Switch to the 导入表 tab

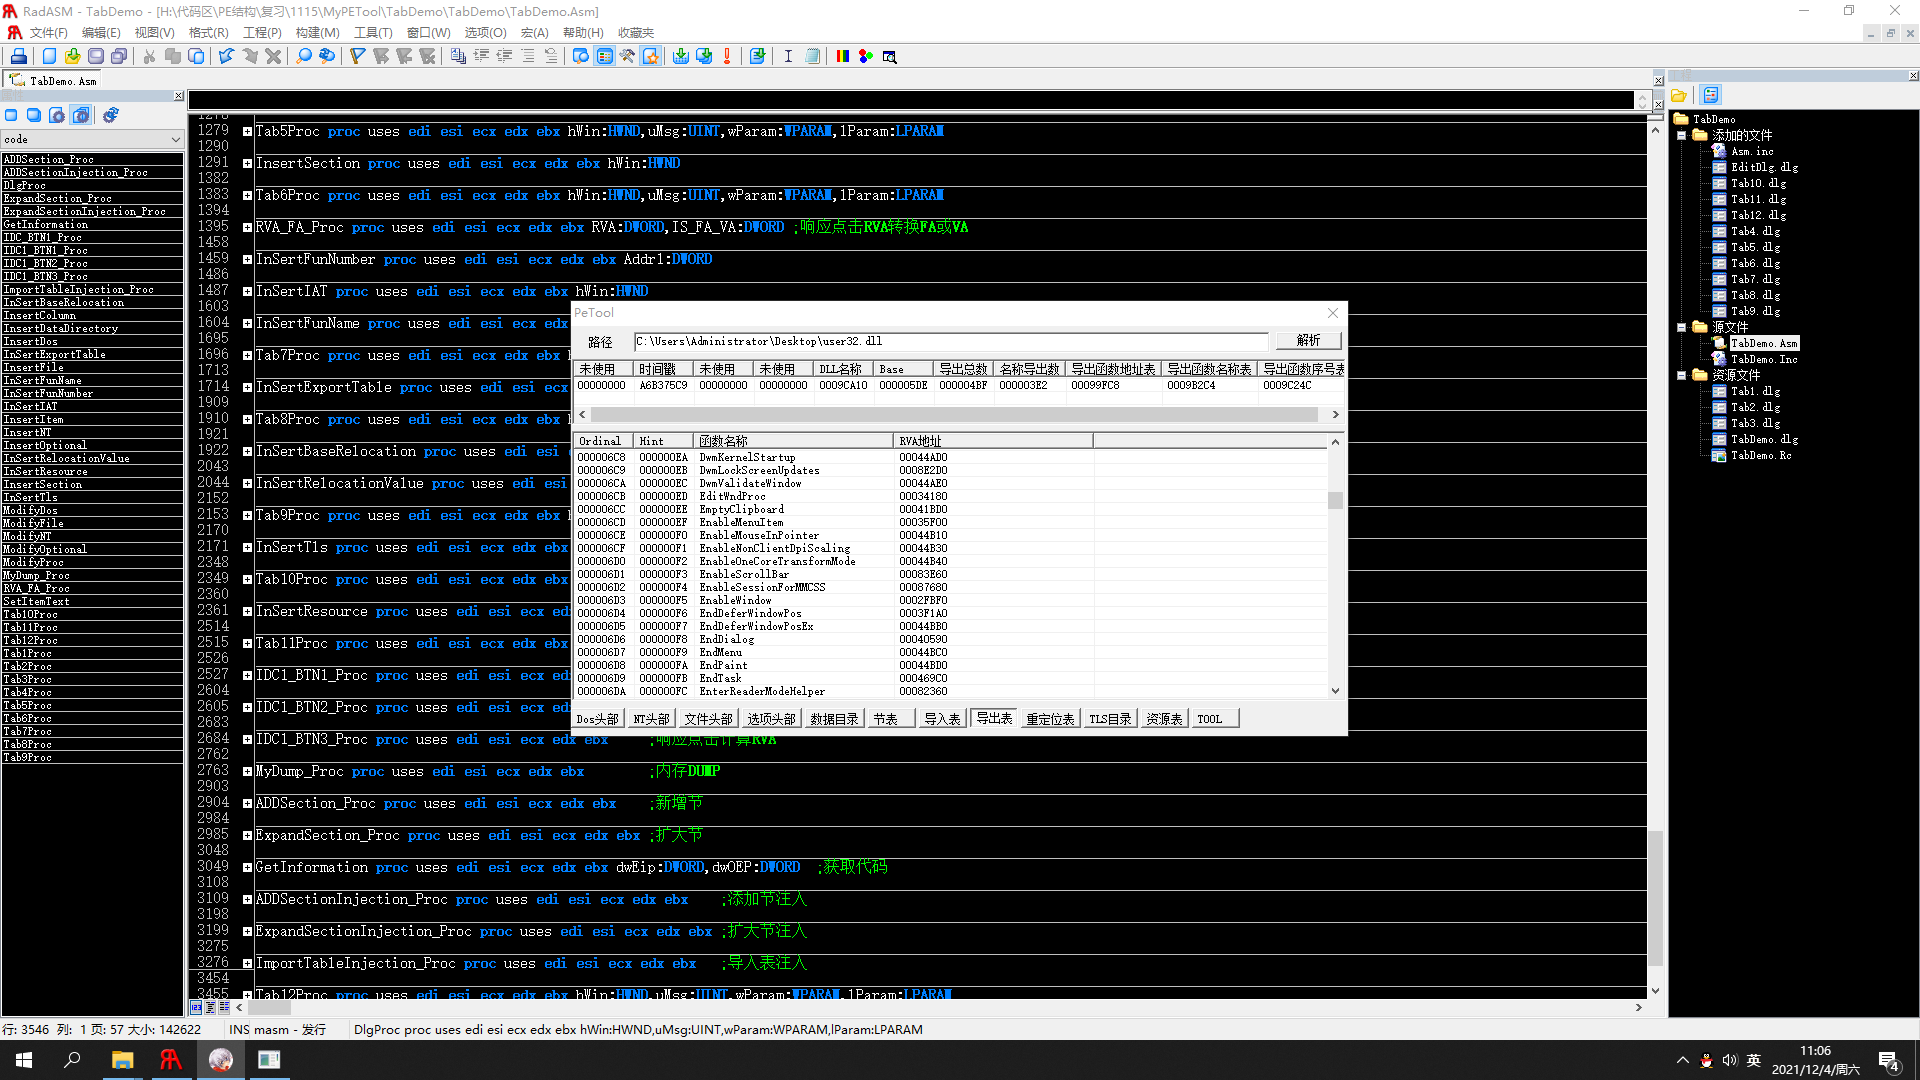pyautogui.click(x=941, y=719)
